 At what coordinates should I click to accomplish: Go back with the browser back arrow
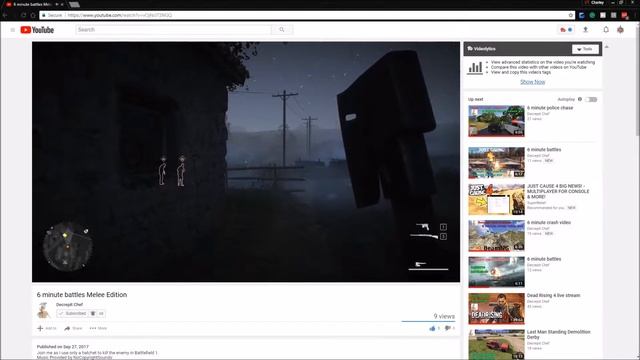click(x=5, y=15)
